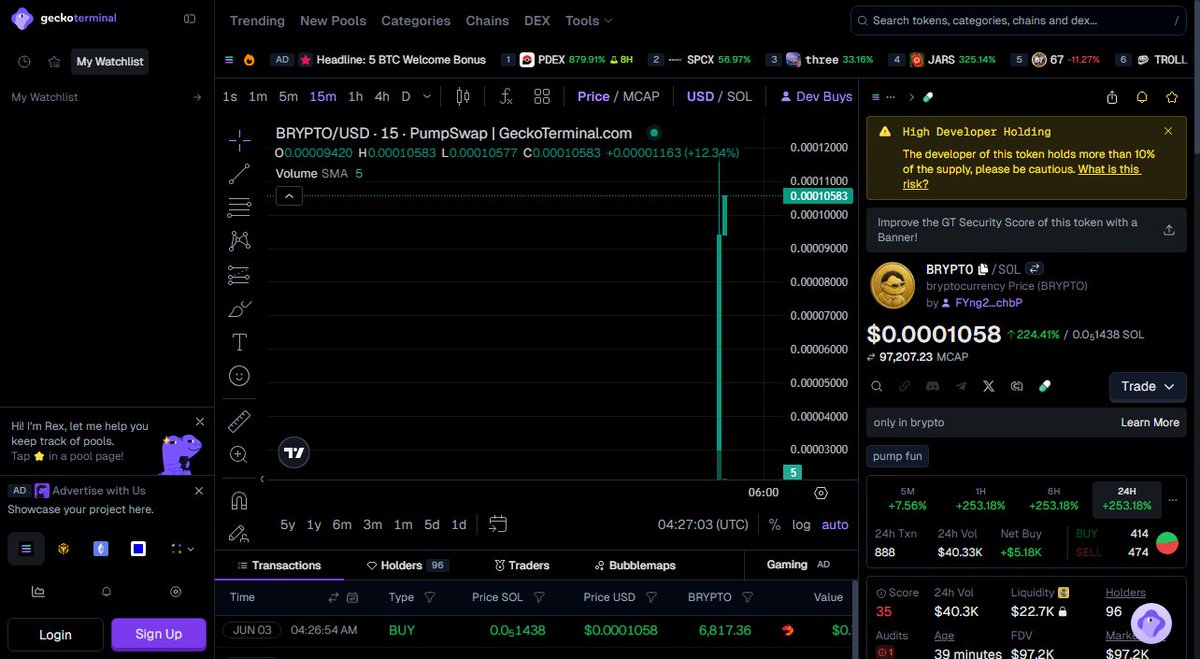Open the recent history clock icon
This screenshot has width=1200, height=659.
(24, 62)
